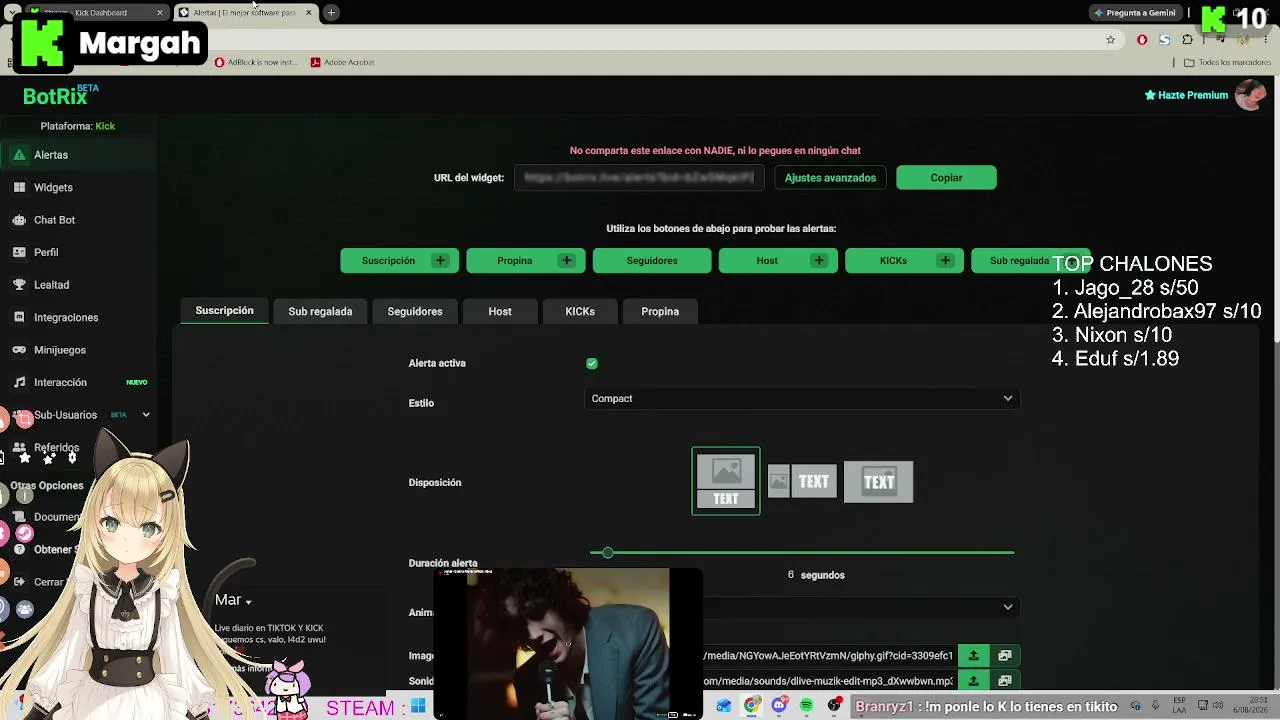Open the Otras Opciones sidebar section
1280x720 pixels.
pos(47,485)
